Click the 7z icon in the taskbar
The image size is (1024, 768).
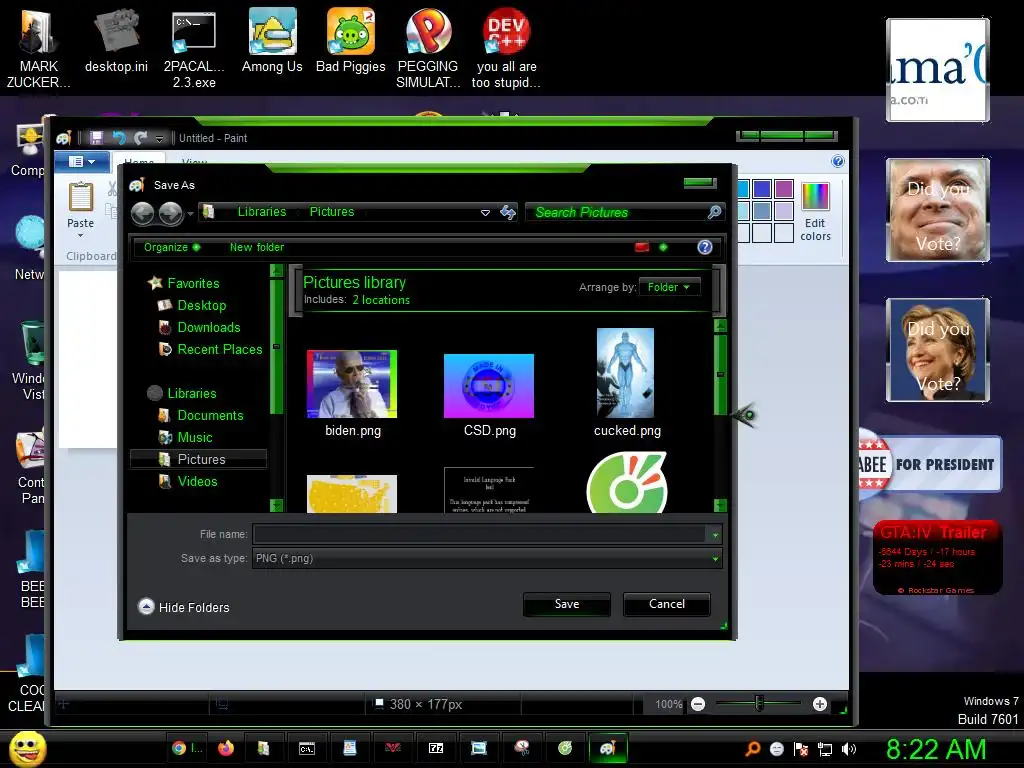(x=436, y=748)
